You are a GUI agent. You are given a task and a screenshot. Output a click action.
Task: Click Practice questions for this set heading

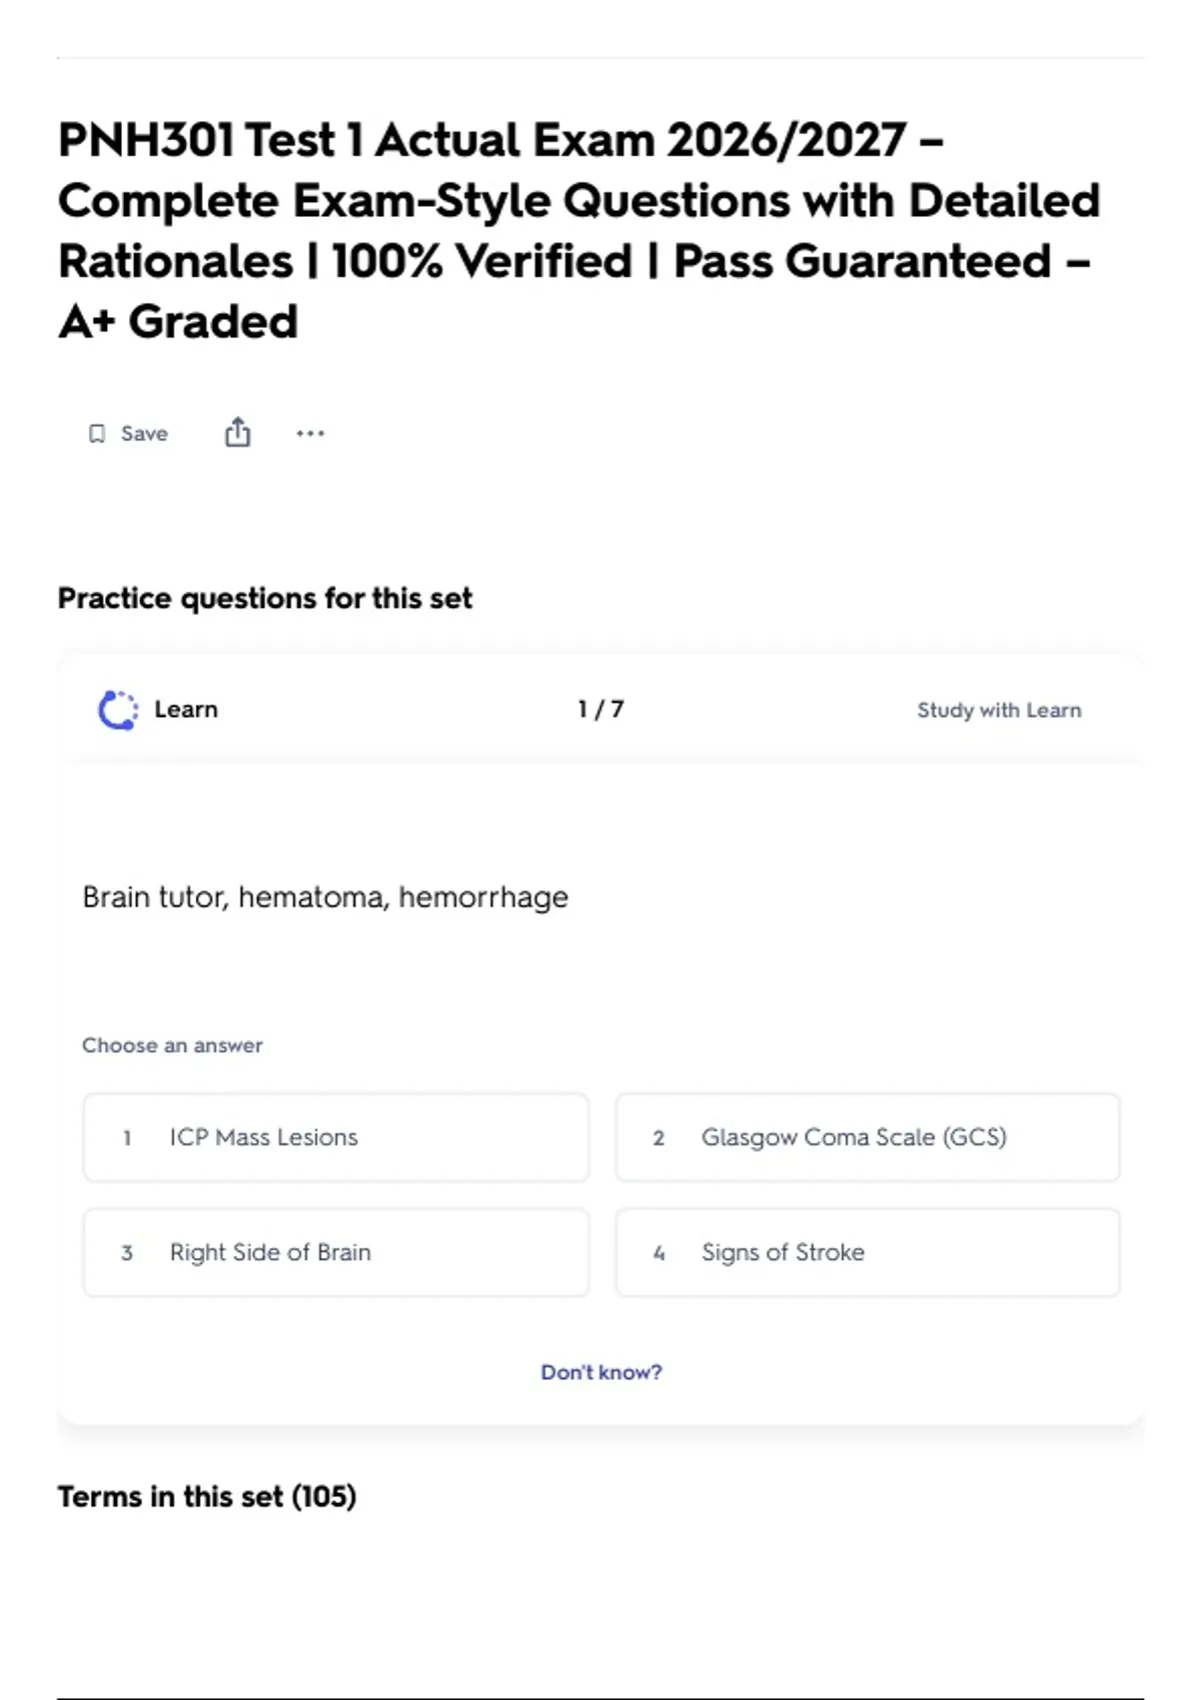tap(265, 598)
